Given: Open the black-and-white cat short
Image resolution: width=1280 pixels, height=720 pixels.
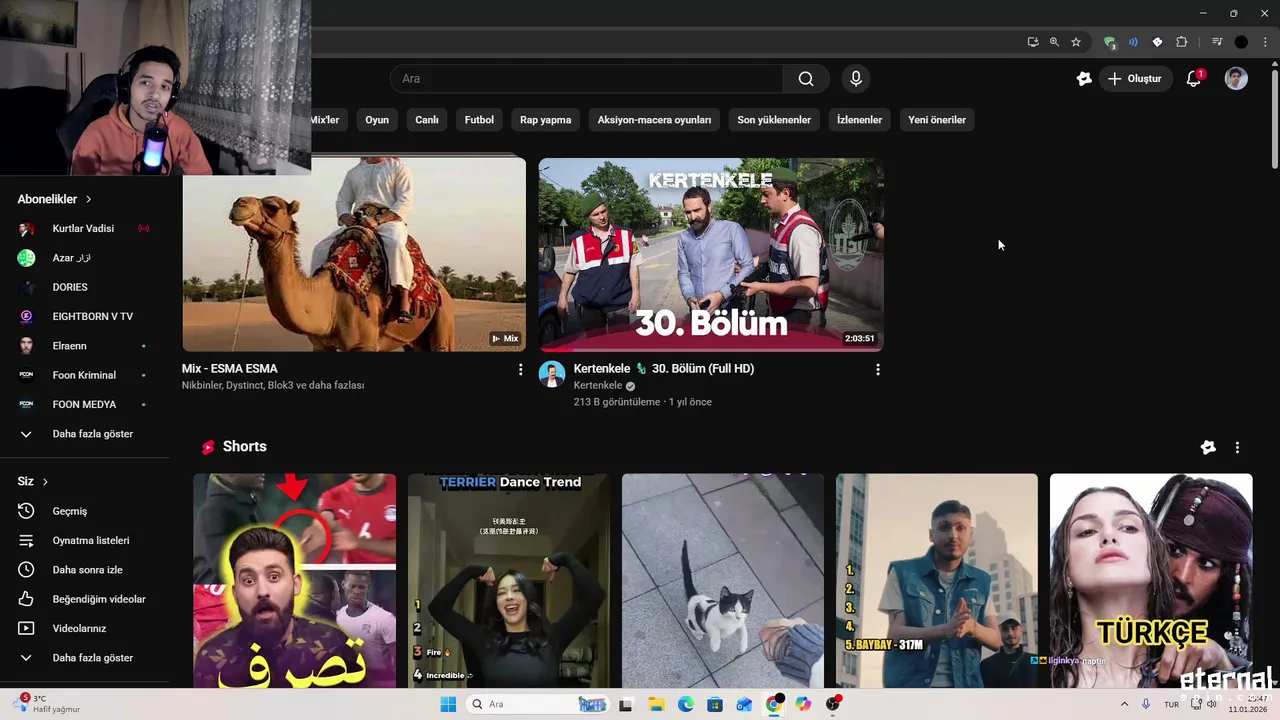Looking at the screenshot, I should [x=723, y=580].
